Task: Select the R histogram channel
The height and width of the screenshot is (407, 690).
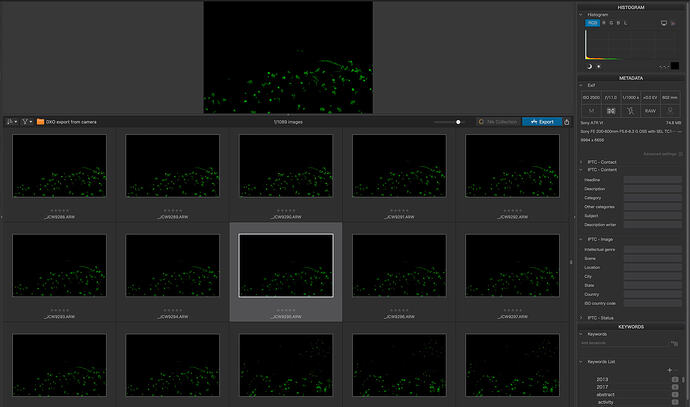Action: coord(604,23)
